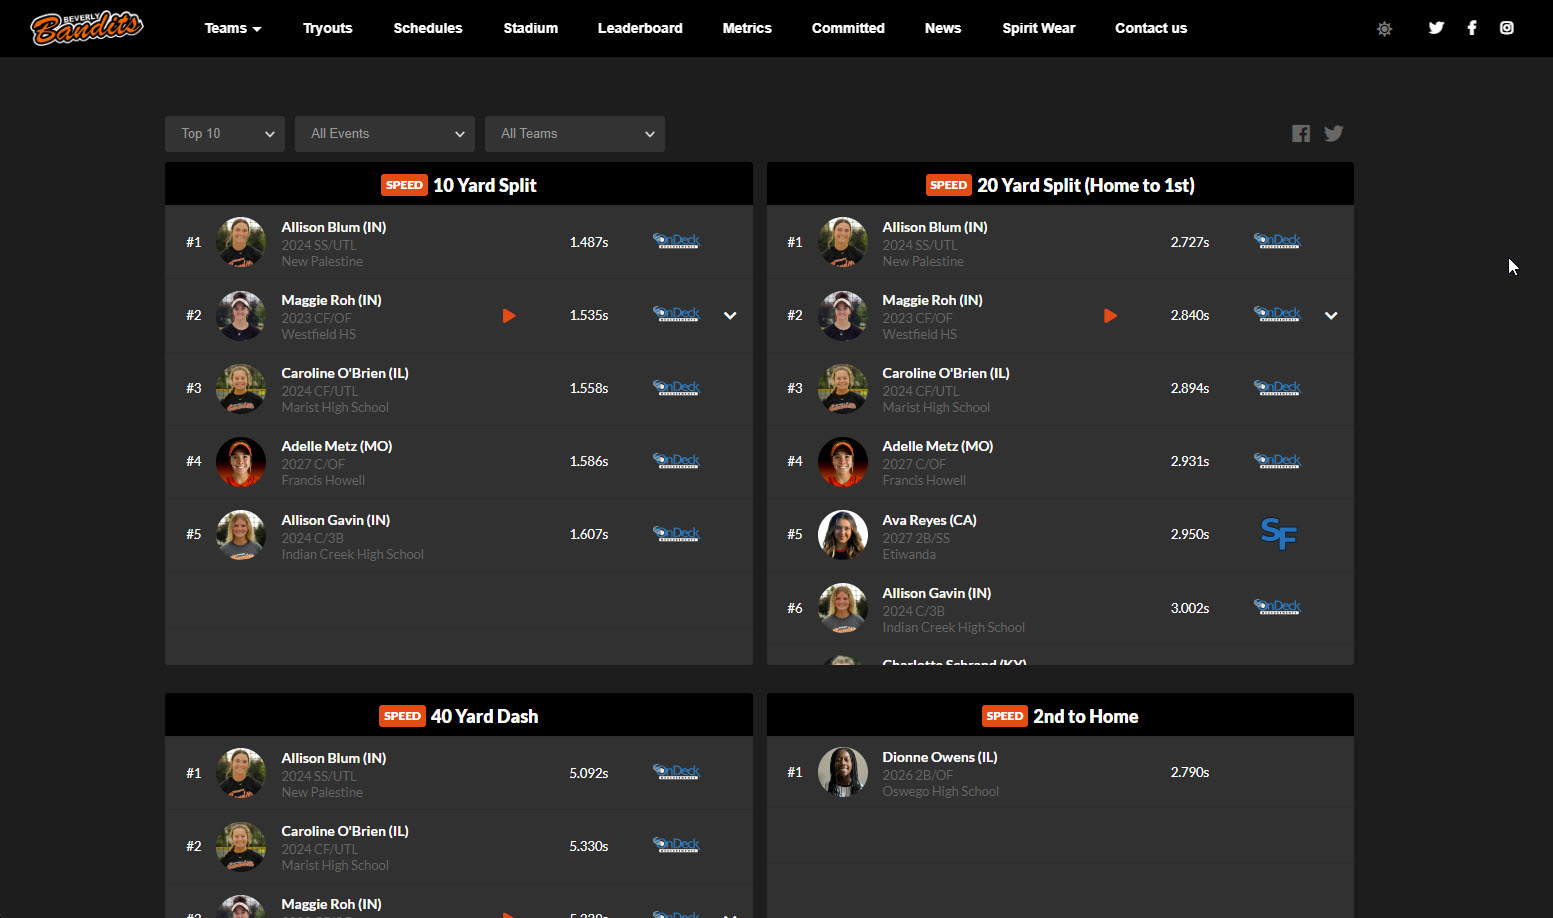Click the SF logo beside Ava Reyes
Viewport: 1553px width, 918px height.
1278,534
